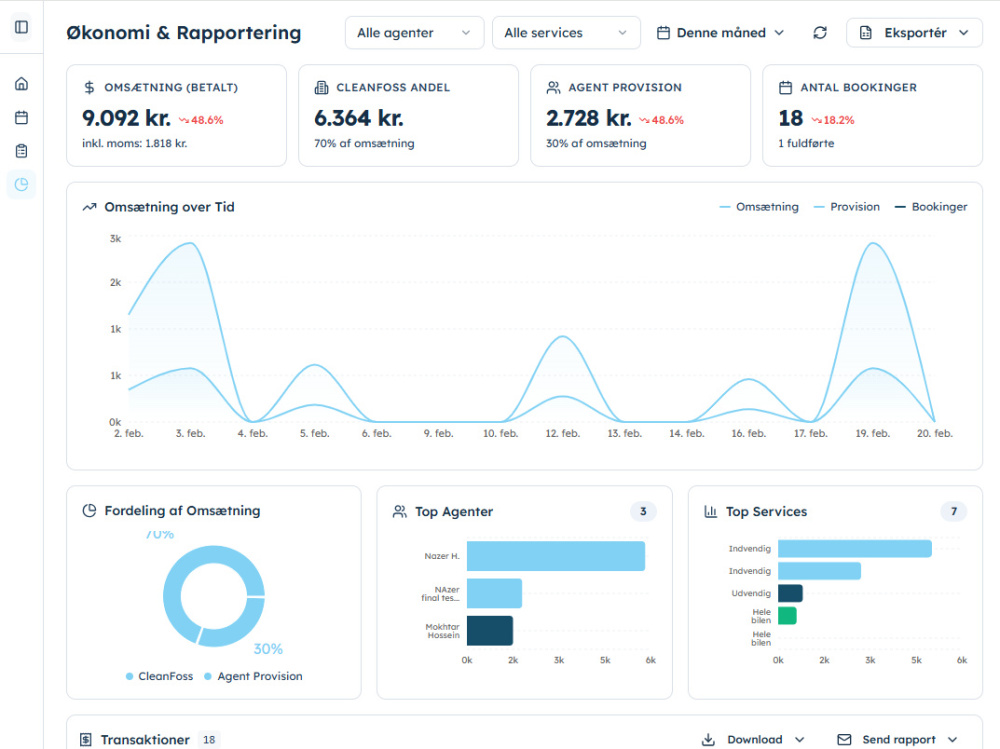Viewport: 1000px width, 749px height.
Task: Click the 6.364 kr. CleanFoss value
Action: [x=358, y=118]
